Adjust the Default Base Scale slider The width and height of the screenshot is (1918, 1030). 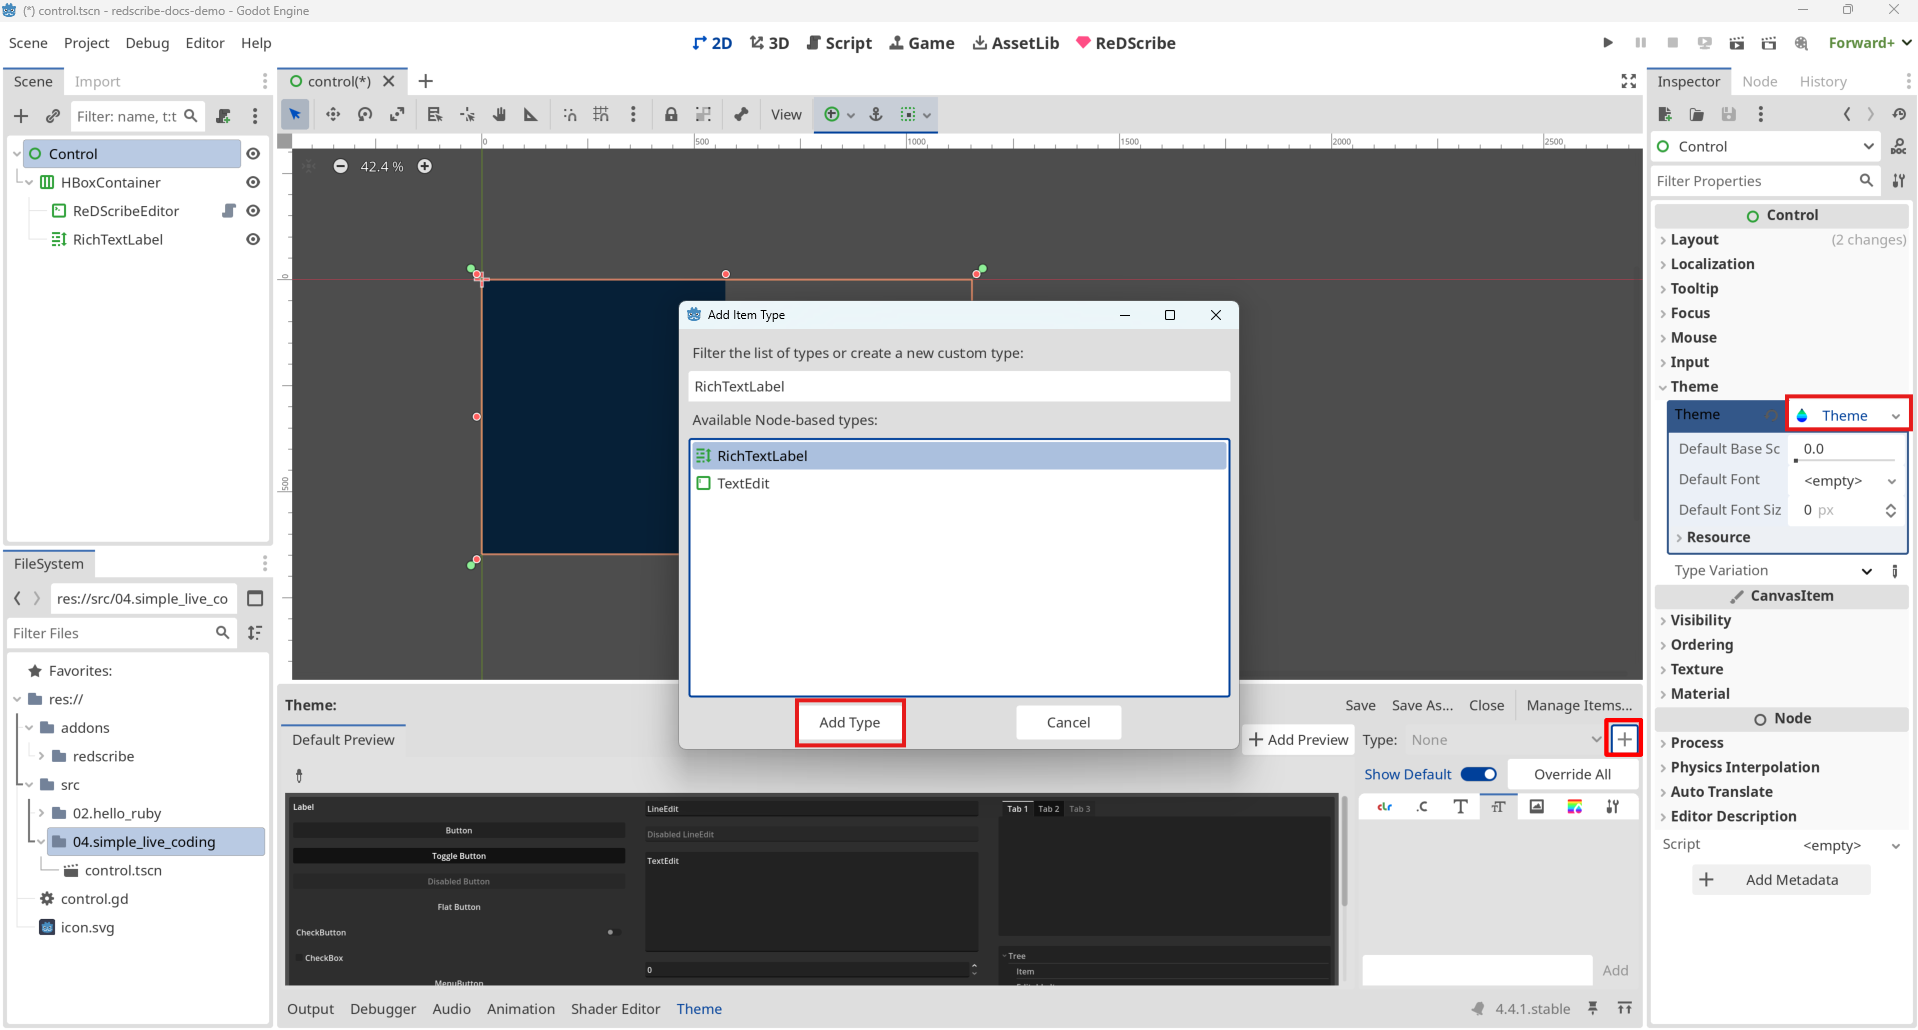click(1846, 460)
